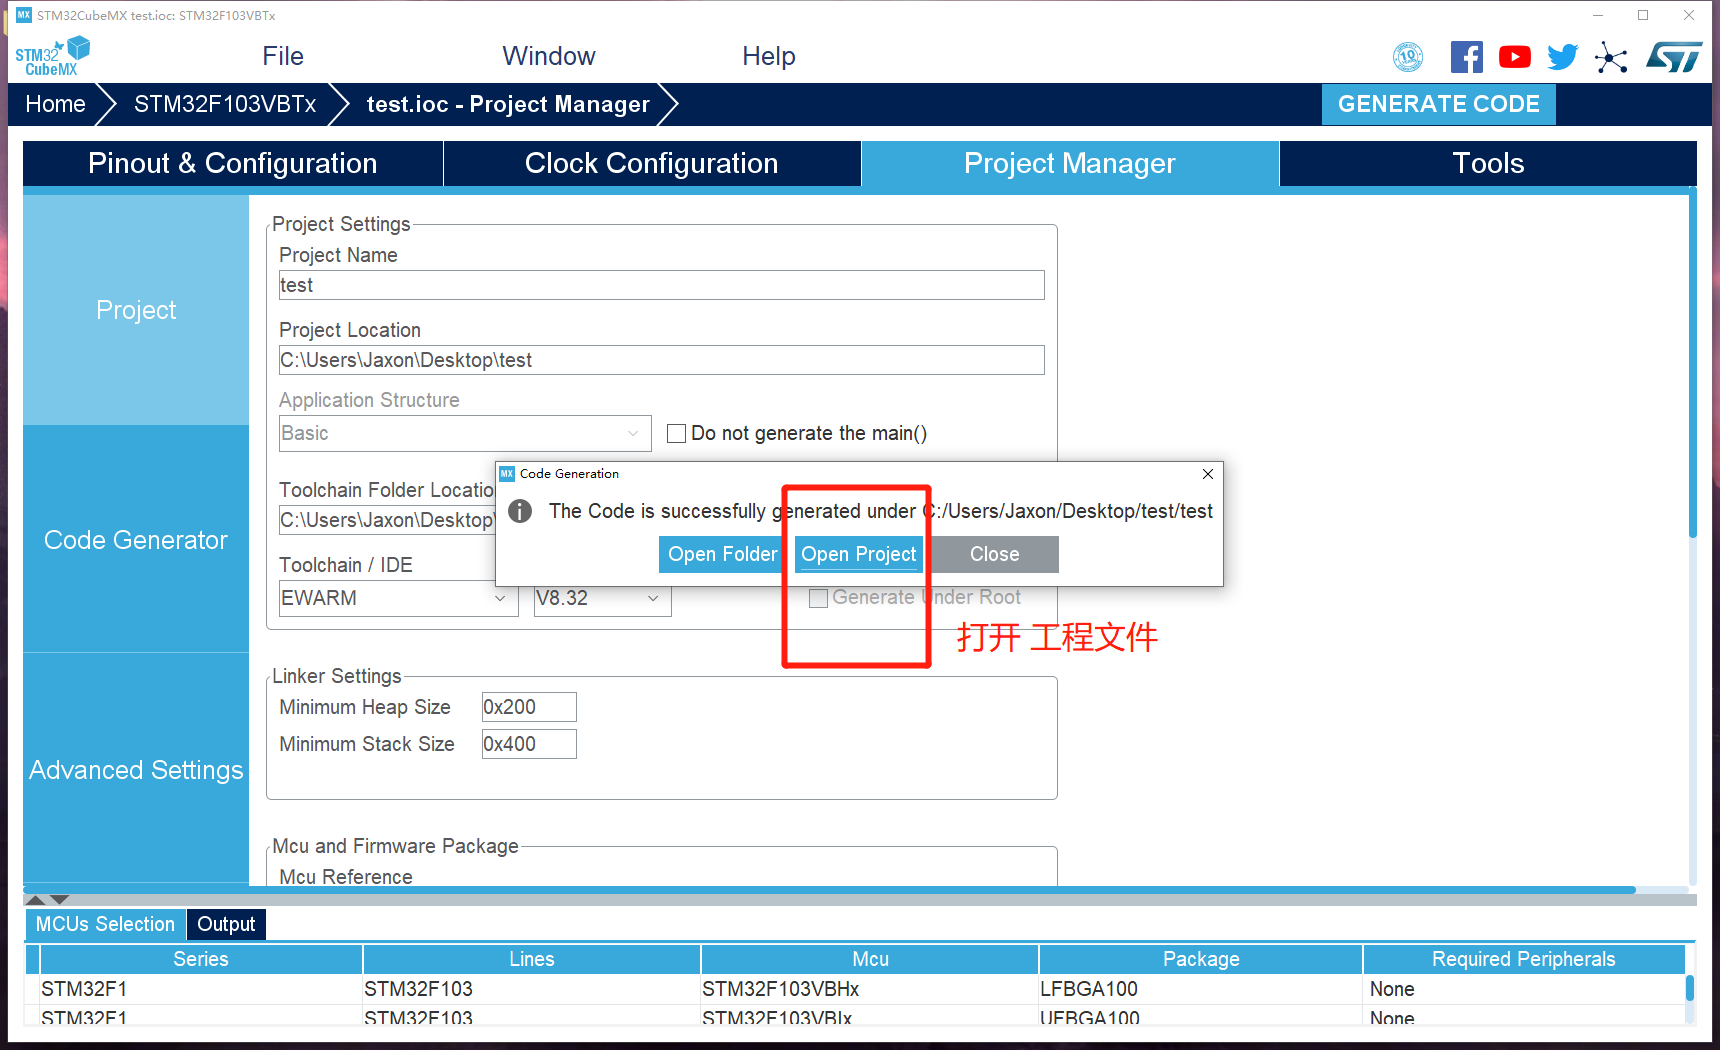1720x1050 pixels.
Task: Click the 'test.ioc - Project Manager' breadcrumb
Action: click(508, 104)
